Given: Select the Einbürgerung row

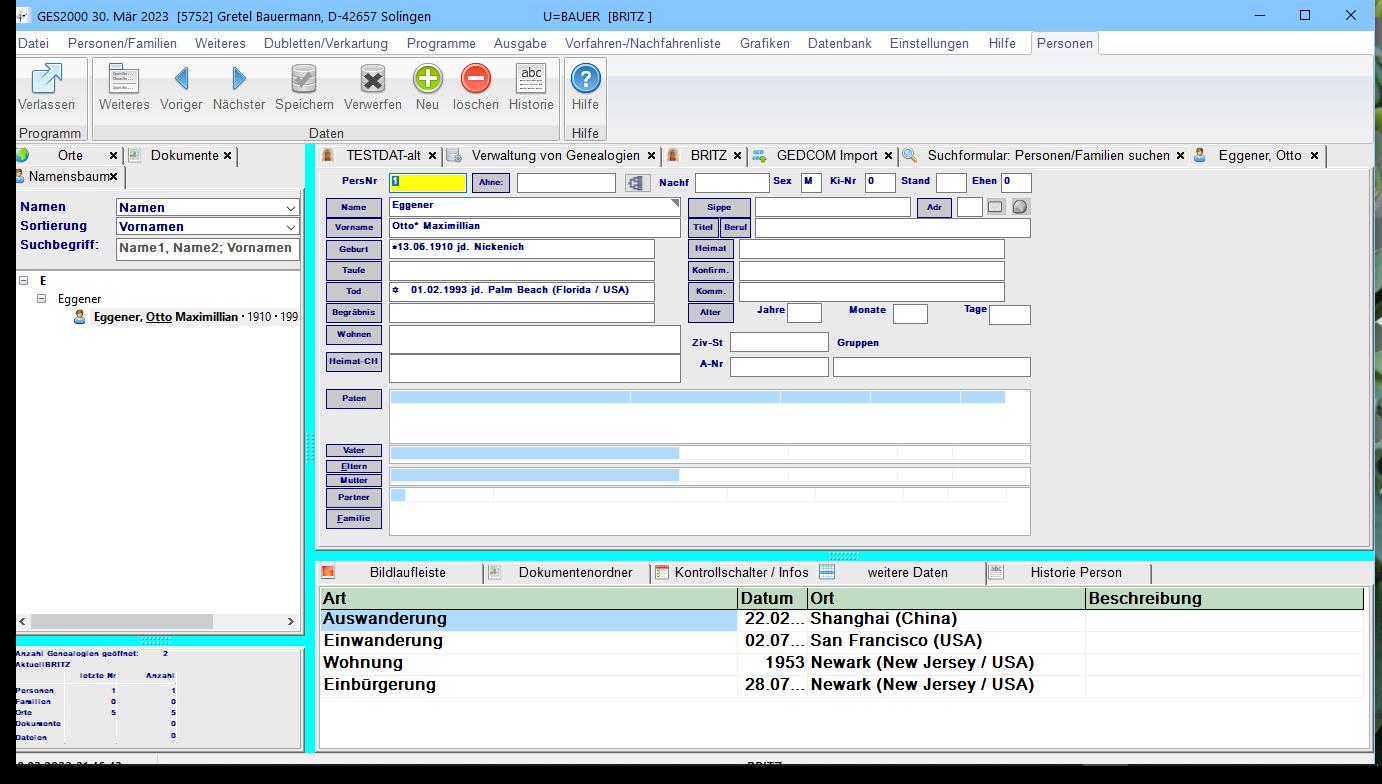Looking at the screenshot, I should click(x=841, y=685).
